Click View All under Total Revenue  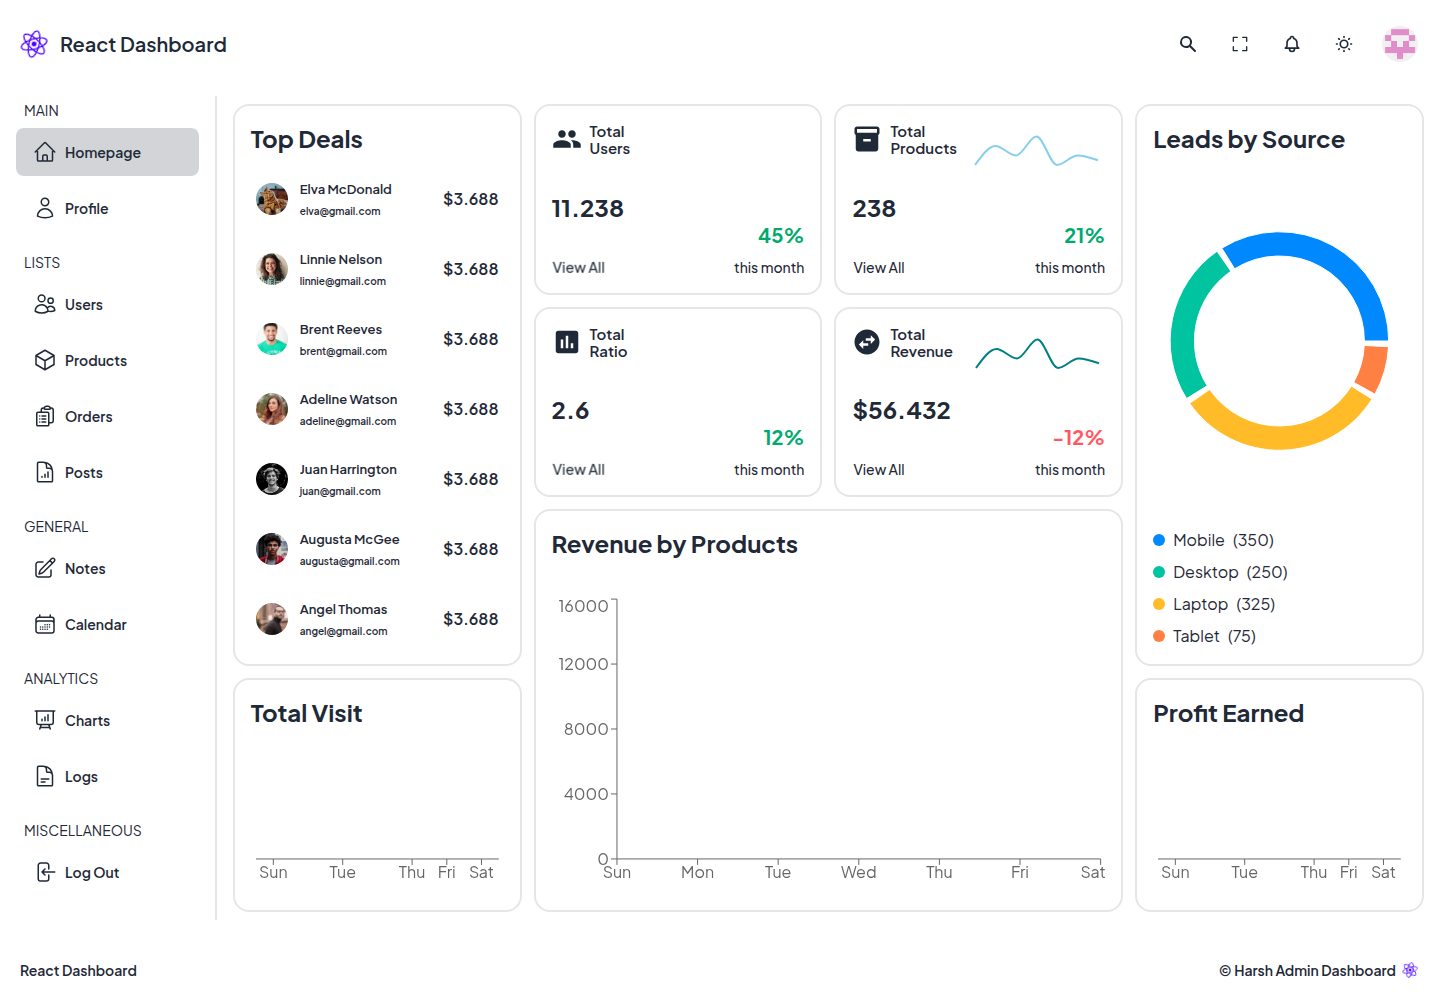pyautogui.click(x=879, y=470)
